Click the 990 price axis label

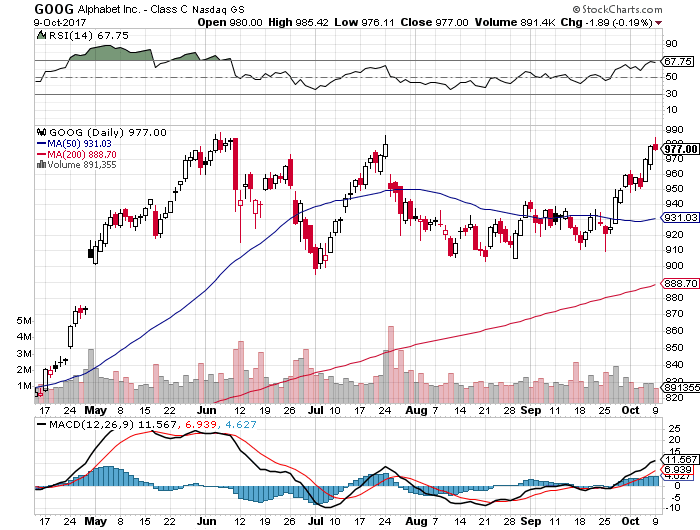click(x=674, y=129)
